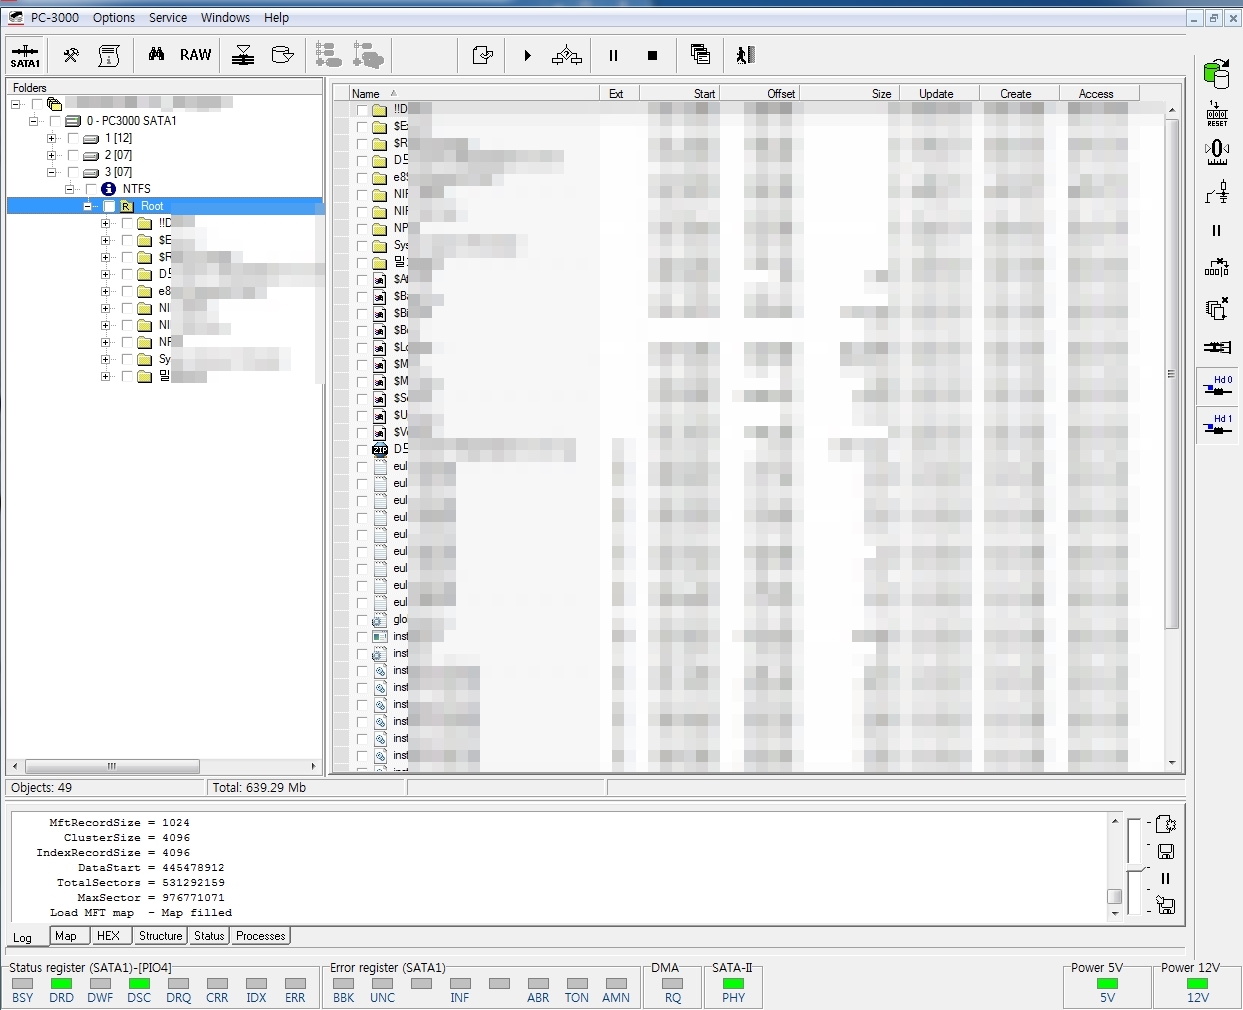Click the hammer and wrench tools icon
The width and height of the screenshot is (1243, 1010).
click(71, 55)
